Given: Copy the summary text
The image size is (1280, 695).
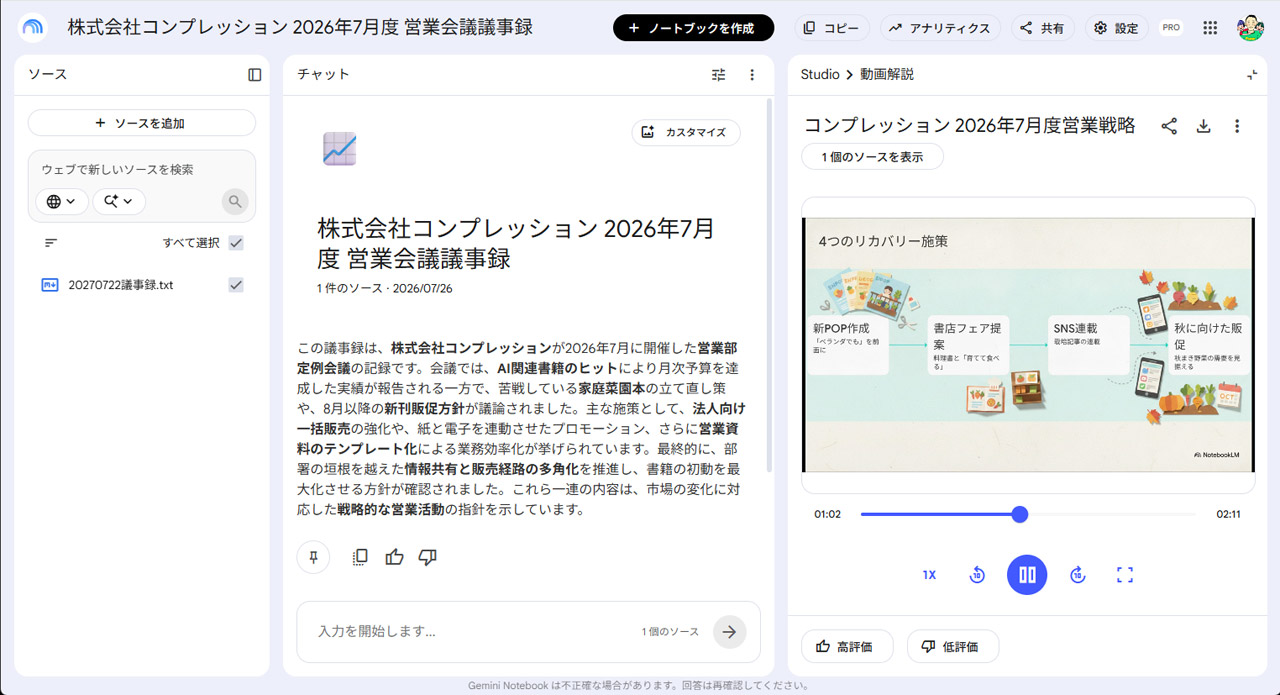Looking at the screenshot, I should click(x=360, y=558).
